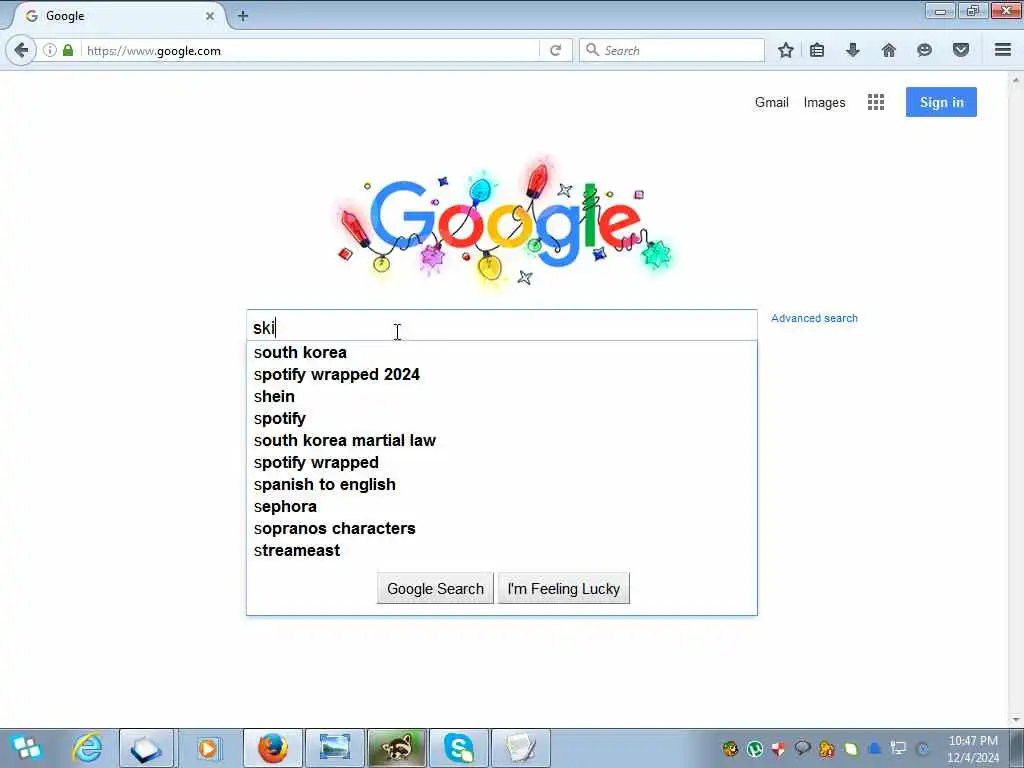The image size is (1024, 768).
Task: Go back using the browser back arrow
Action: 21,50
